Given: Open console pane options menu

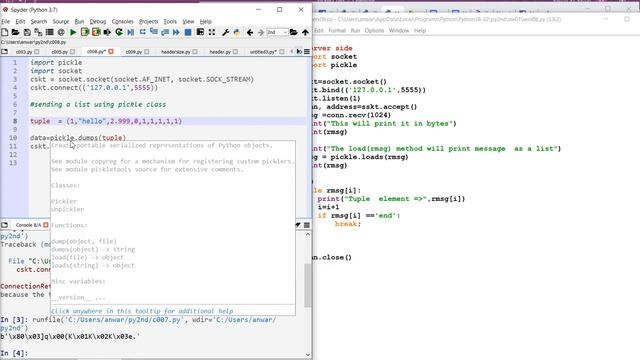Looking at the screenshot, I should 307,225.
